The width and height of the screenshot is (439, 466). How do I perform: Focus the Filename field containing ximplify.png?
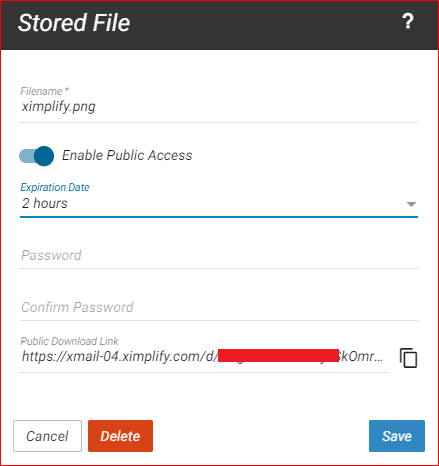[219, 107]
